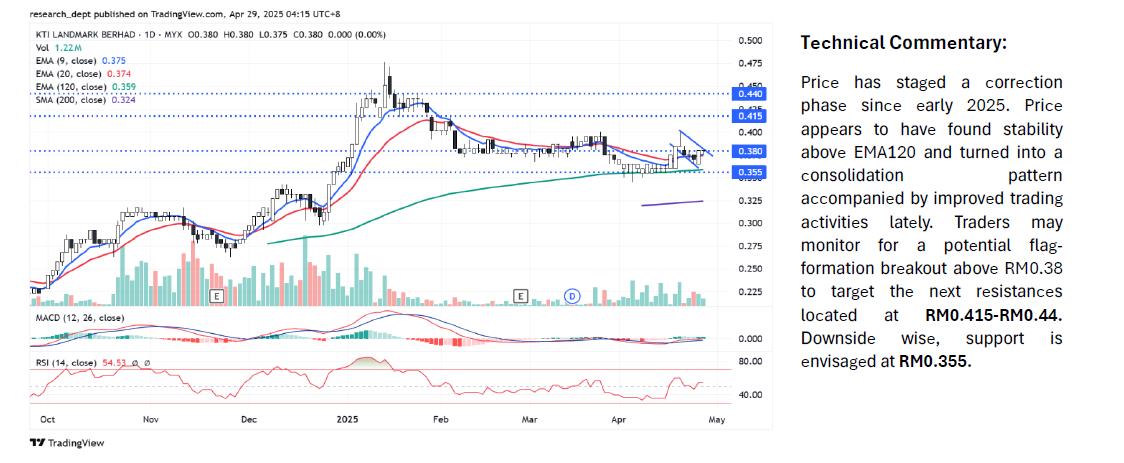Click the 0.500 price axis label

click(749, 41)
